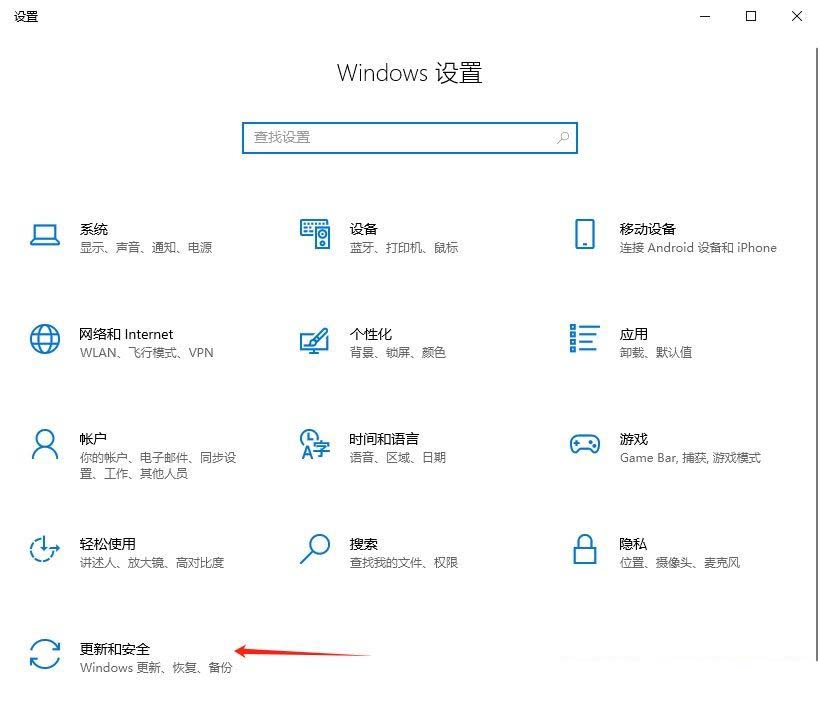The height and width of the screenshot is (707, 820).
Task: Open 系统 settings title
Action: [94, 229]
